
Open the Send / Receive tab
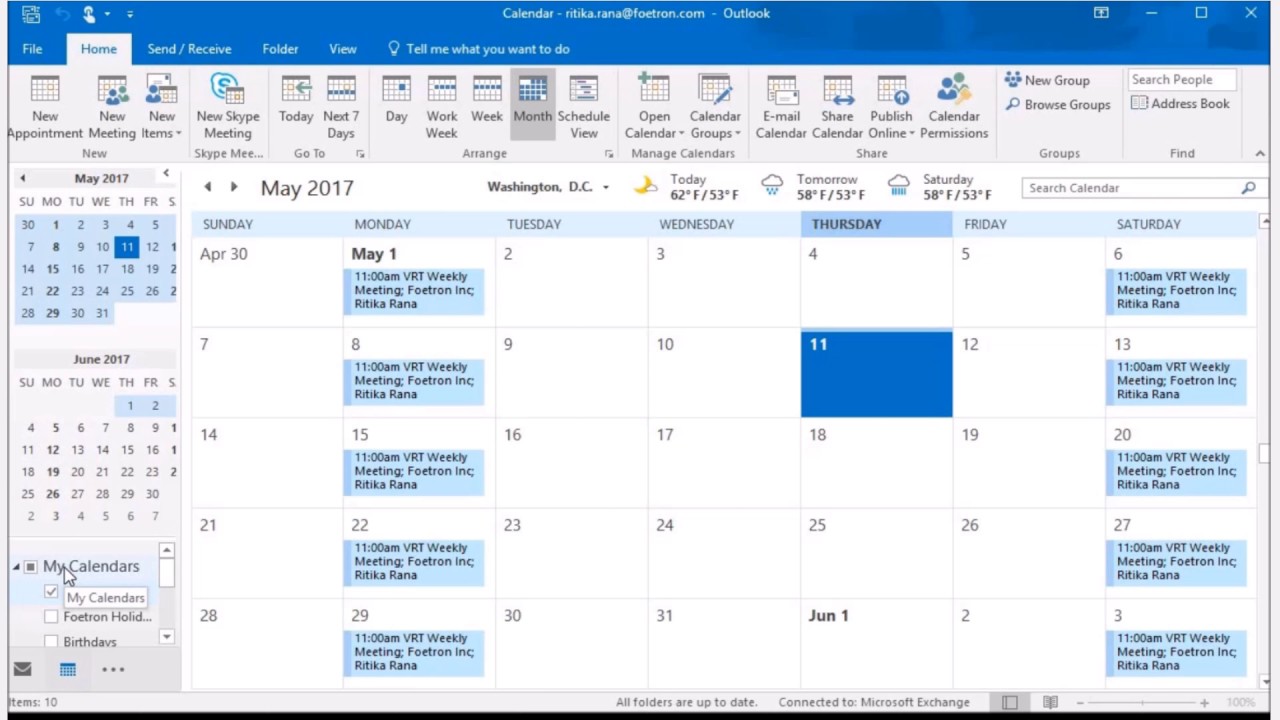[x=189, y=49]
